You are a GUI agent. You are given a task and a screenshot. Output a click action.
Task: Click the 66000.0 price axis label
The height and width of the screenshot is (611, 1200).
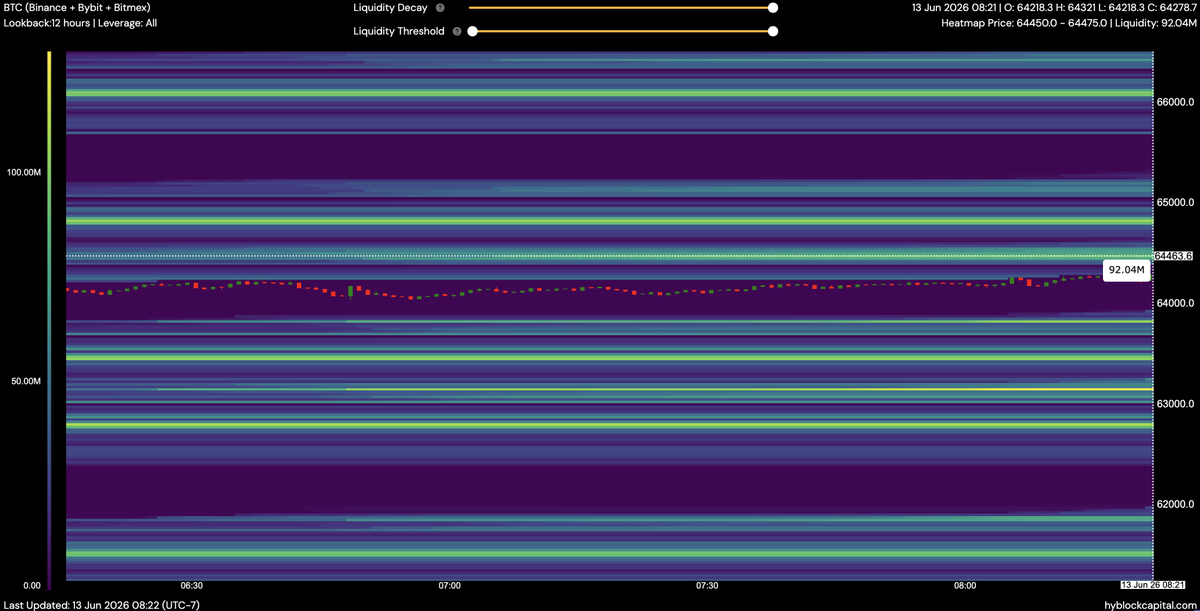pos(1176,102)
